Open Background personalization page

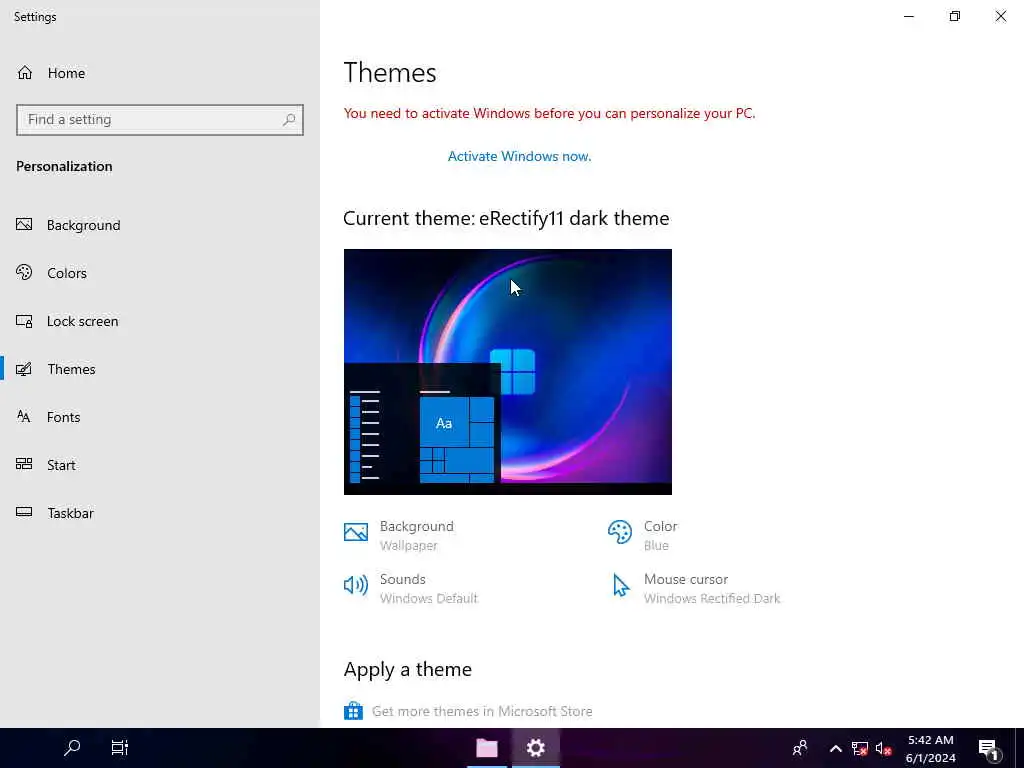pyautogui.click(x=160, y=225)
